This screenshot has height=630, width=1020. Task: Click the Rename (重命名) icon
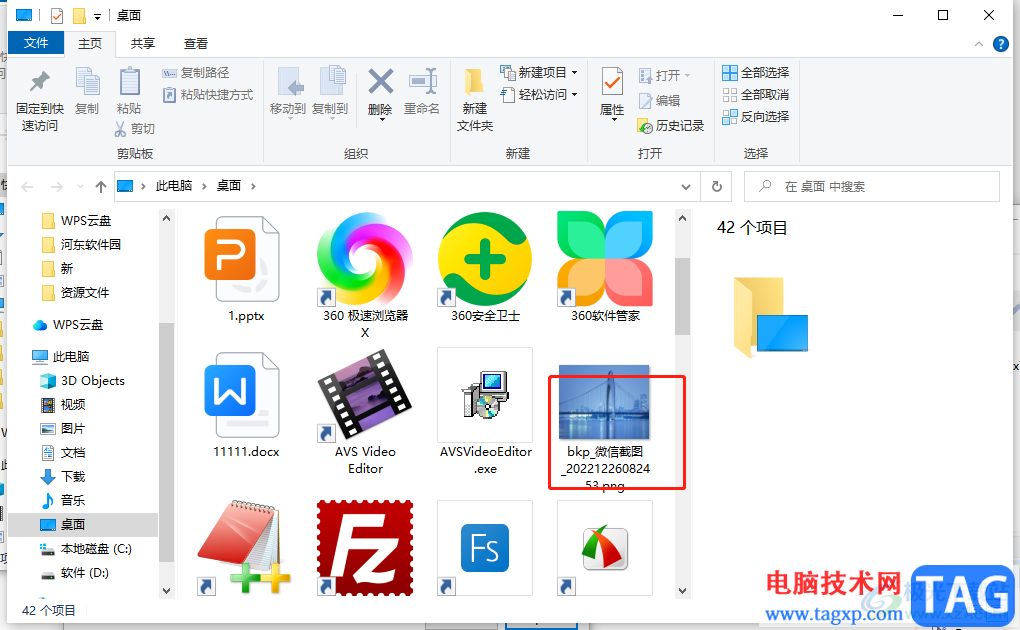422,82
